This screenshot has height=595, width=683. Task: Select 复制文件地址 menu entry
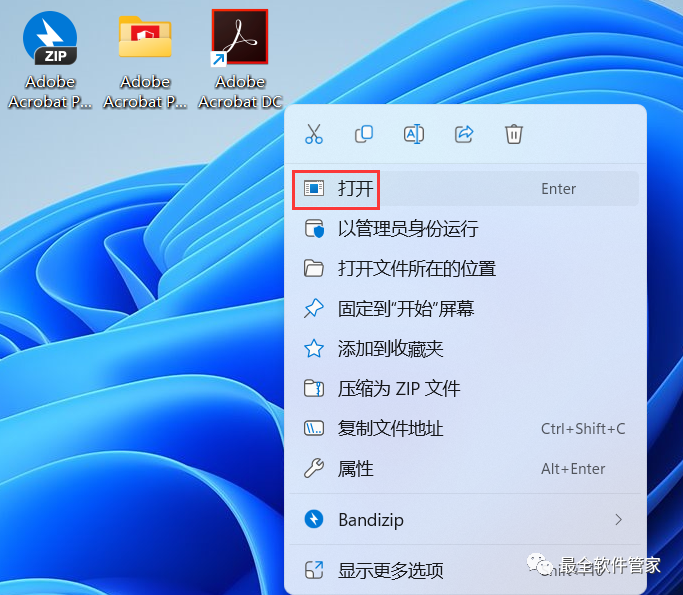click(x=465, y=429)
